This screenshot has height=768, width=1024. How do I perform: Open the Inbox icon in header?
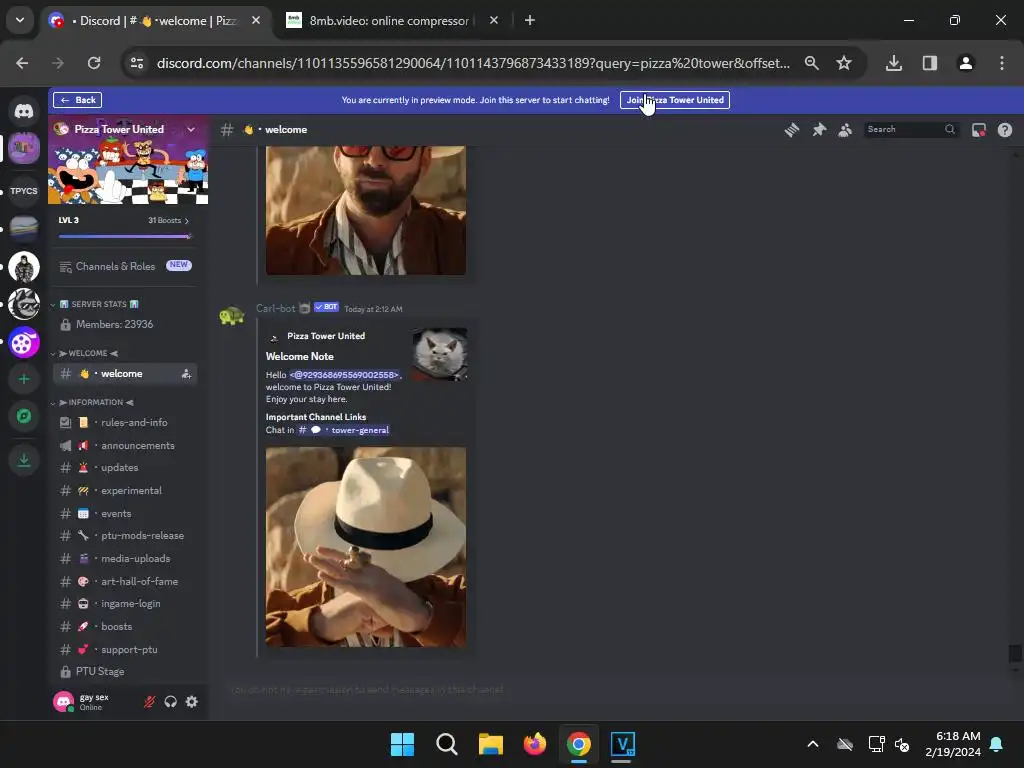click(x=978, y=130)
